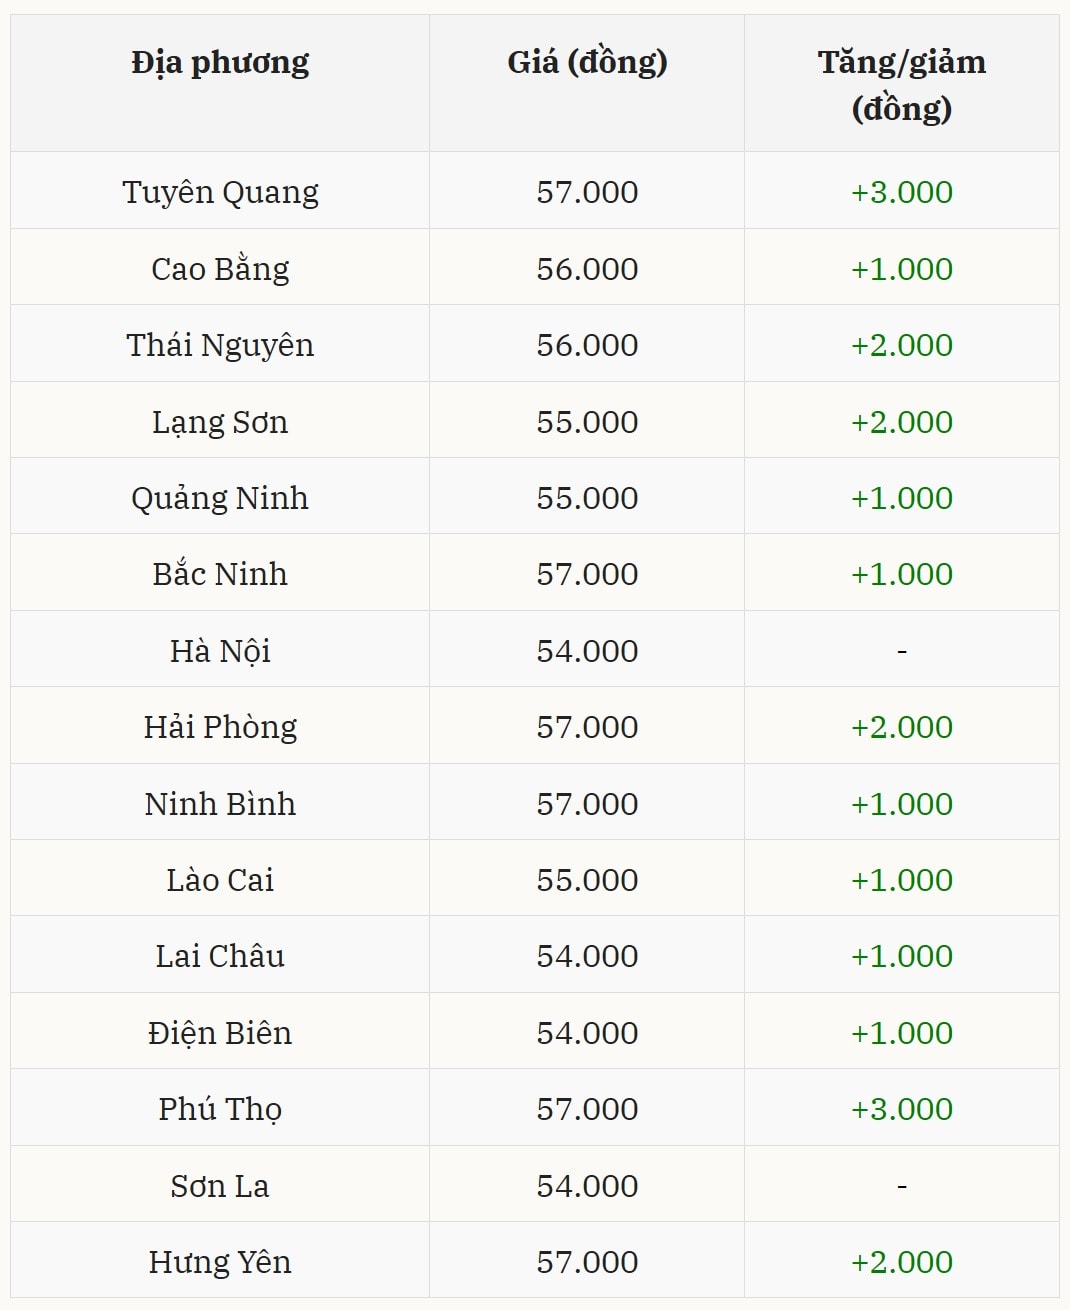The width and height of the screenshot is (1070, 1310).
Task: Select the Hà Nội row name
Action: click(220, 651)
